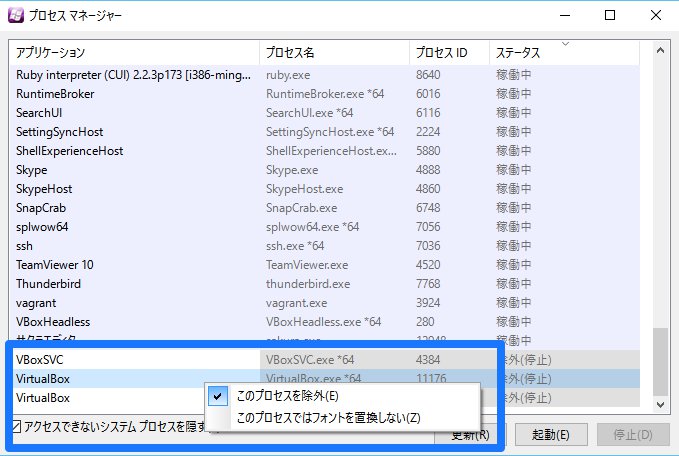
Task: Click process ID 4384
Action: (428, 360)
